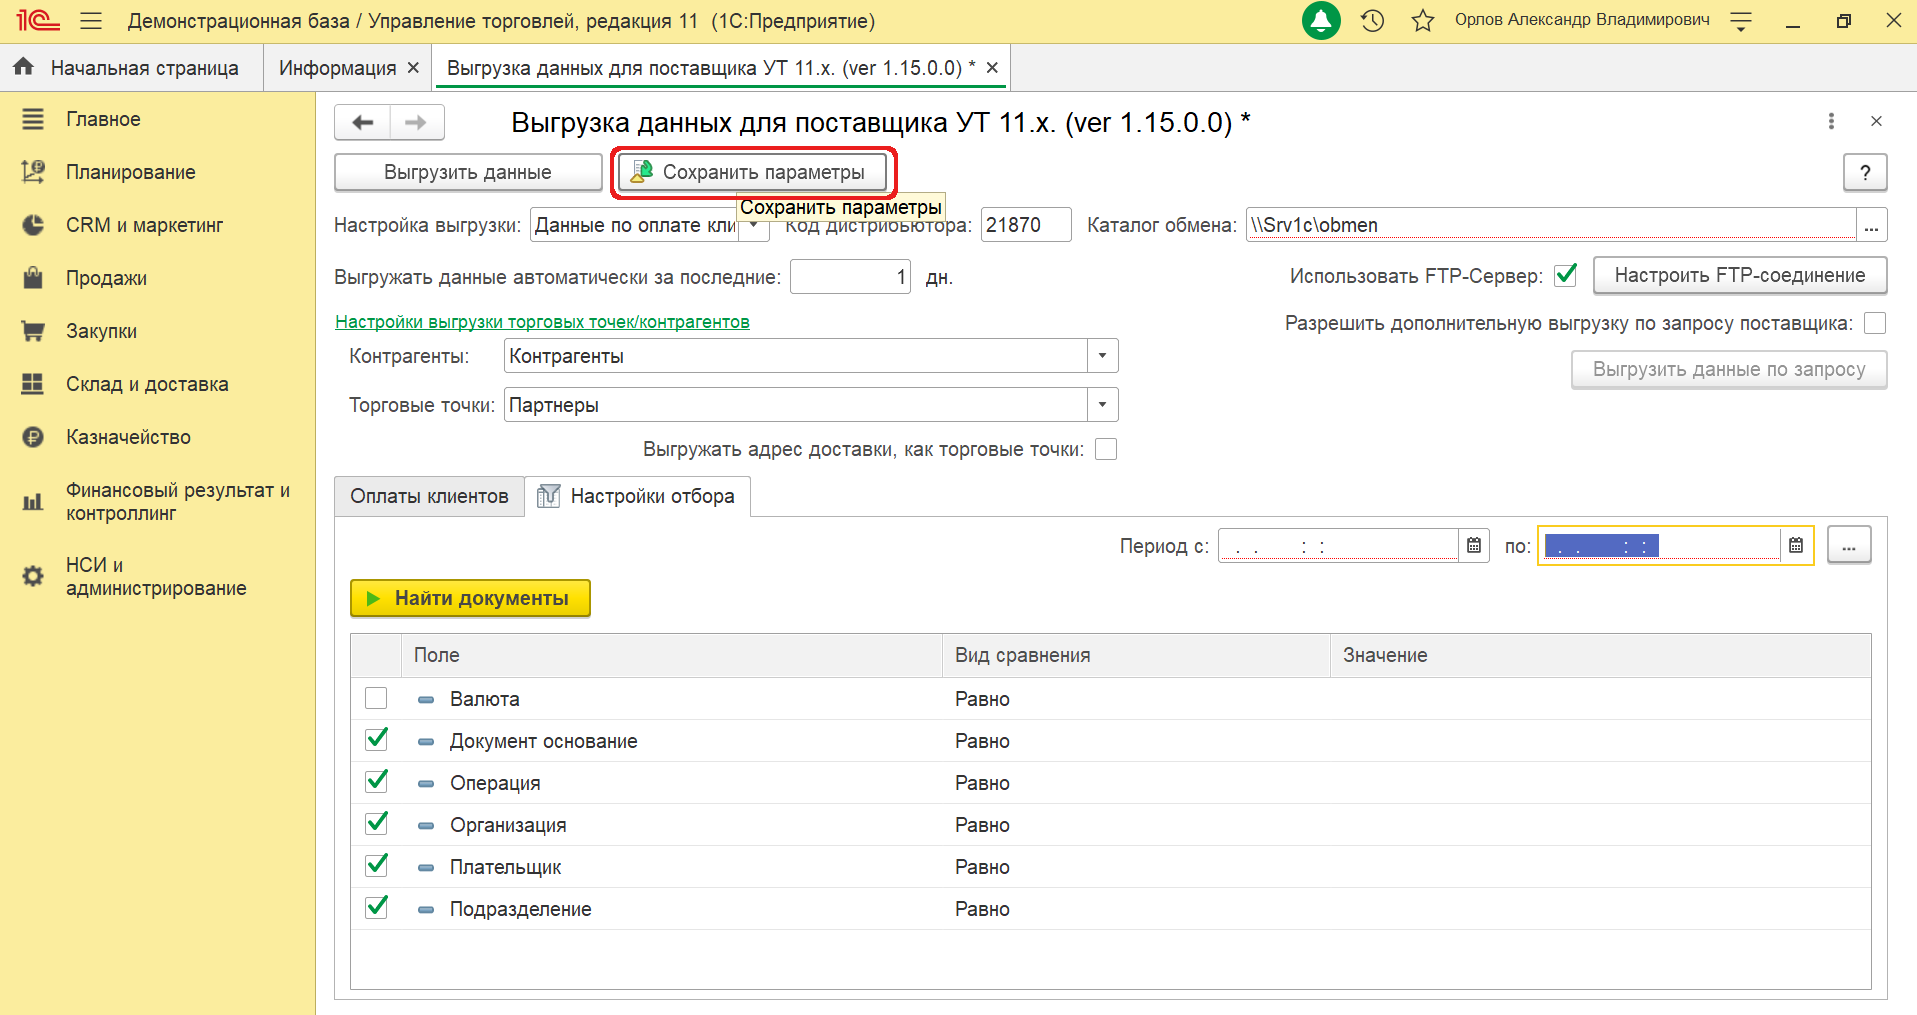Uncheck Документ основание filter row
The width and height of the screenshot is (1917, 1015).
(376, 740)
